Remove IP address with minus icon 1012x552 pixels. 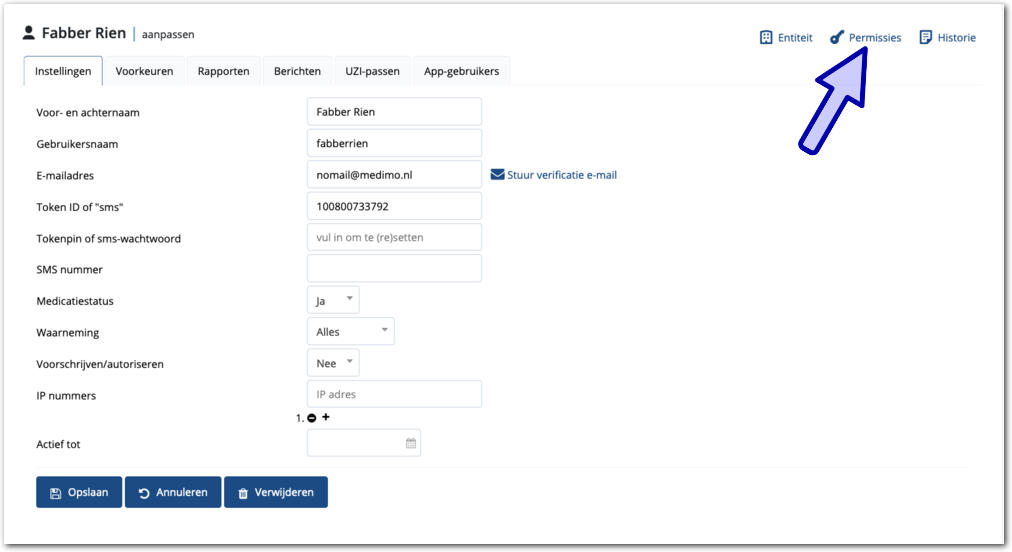tap(312, 418)
